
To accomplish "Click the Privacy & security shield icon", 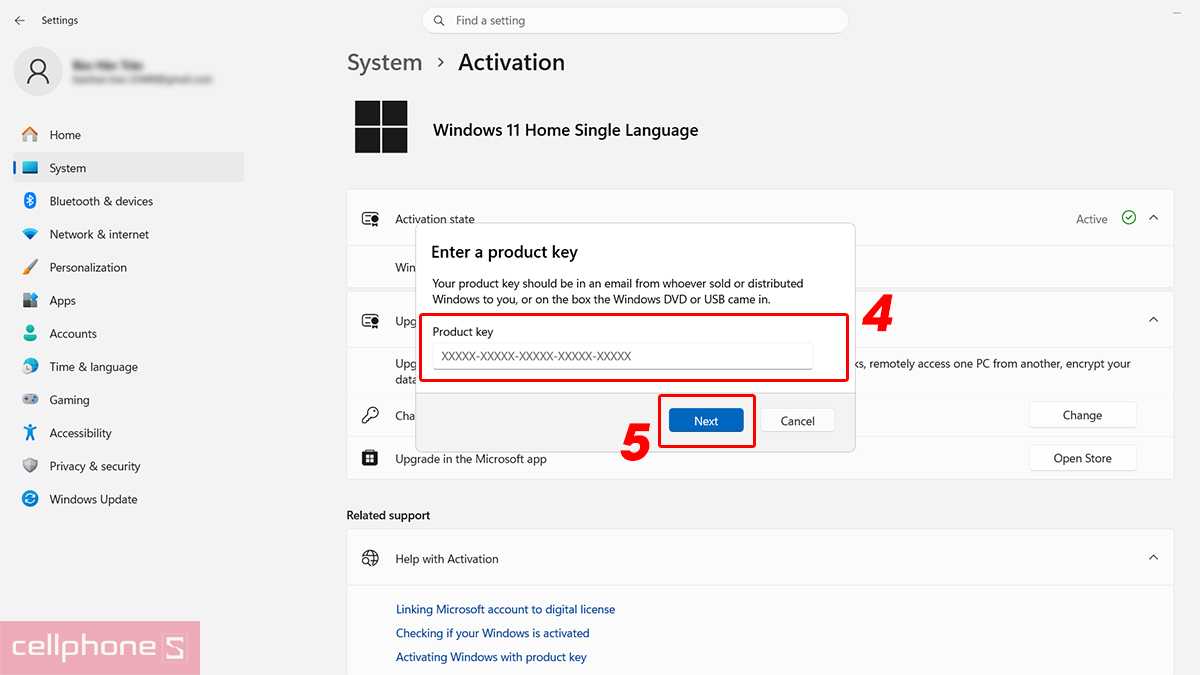I will coord(30,466).
